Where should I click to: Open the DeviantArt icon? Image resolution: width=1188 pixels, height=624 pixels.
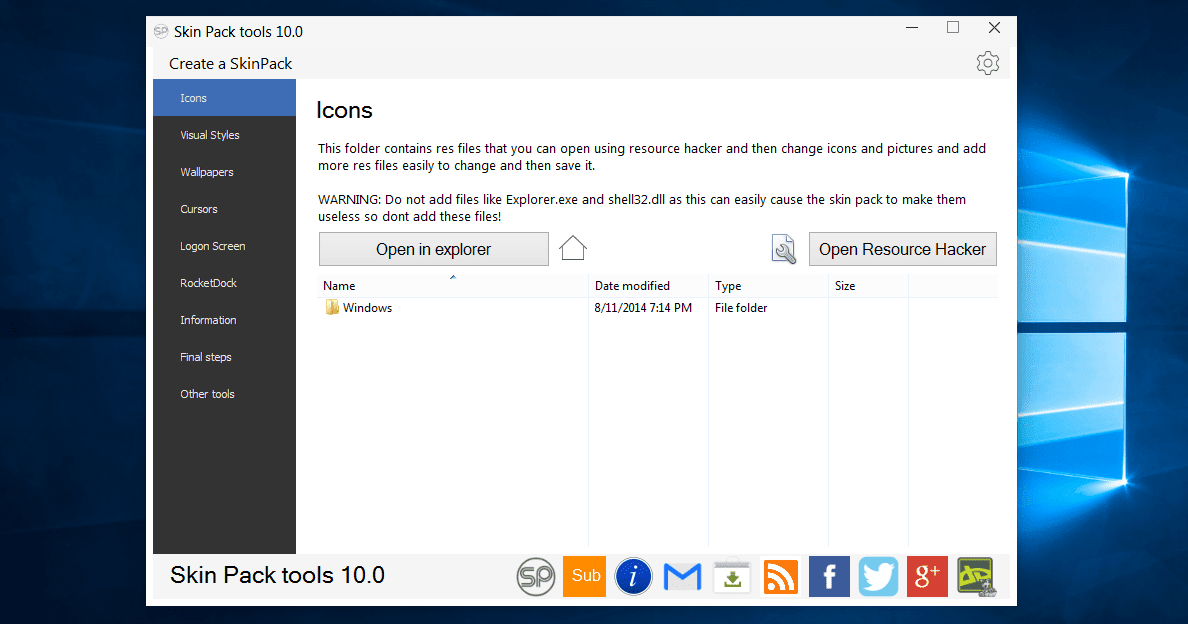tap(976, 577)
